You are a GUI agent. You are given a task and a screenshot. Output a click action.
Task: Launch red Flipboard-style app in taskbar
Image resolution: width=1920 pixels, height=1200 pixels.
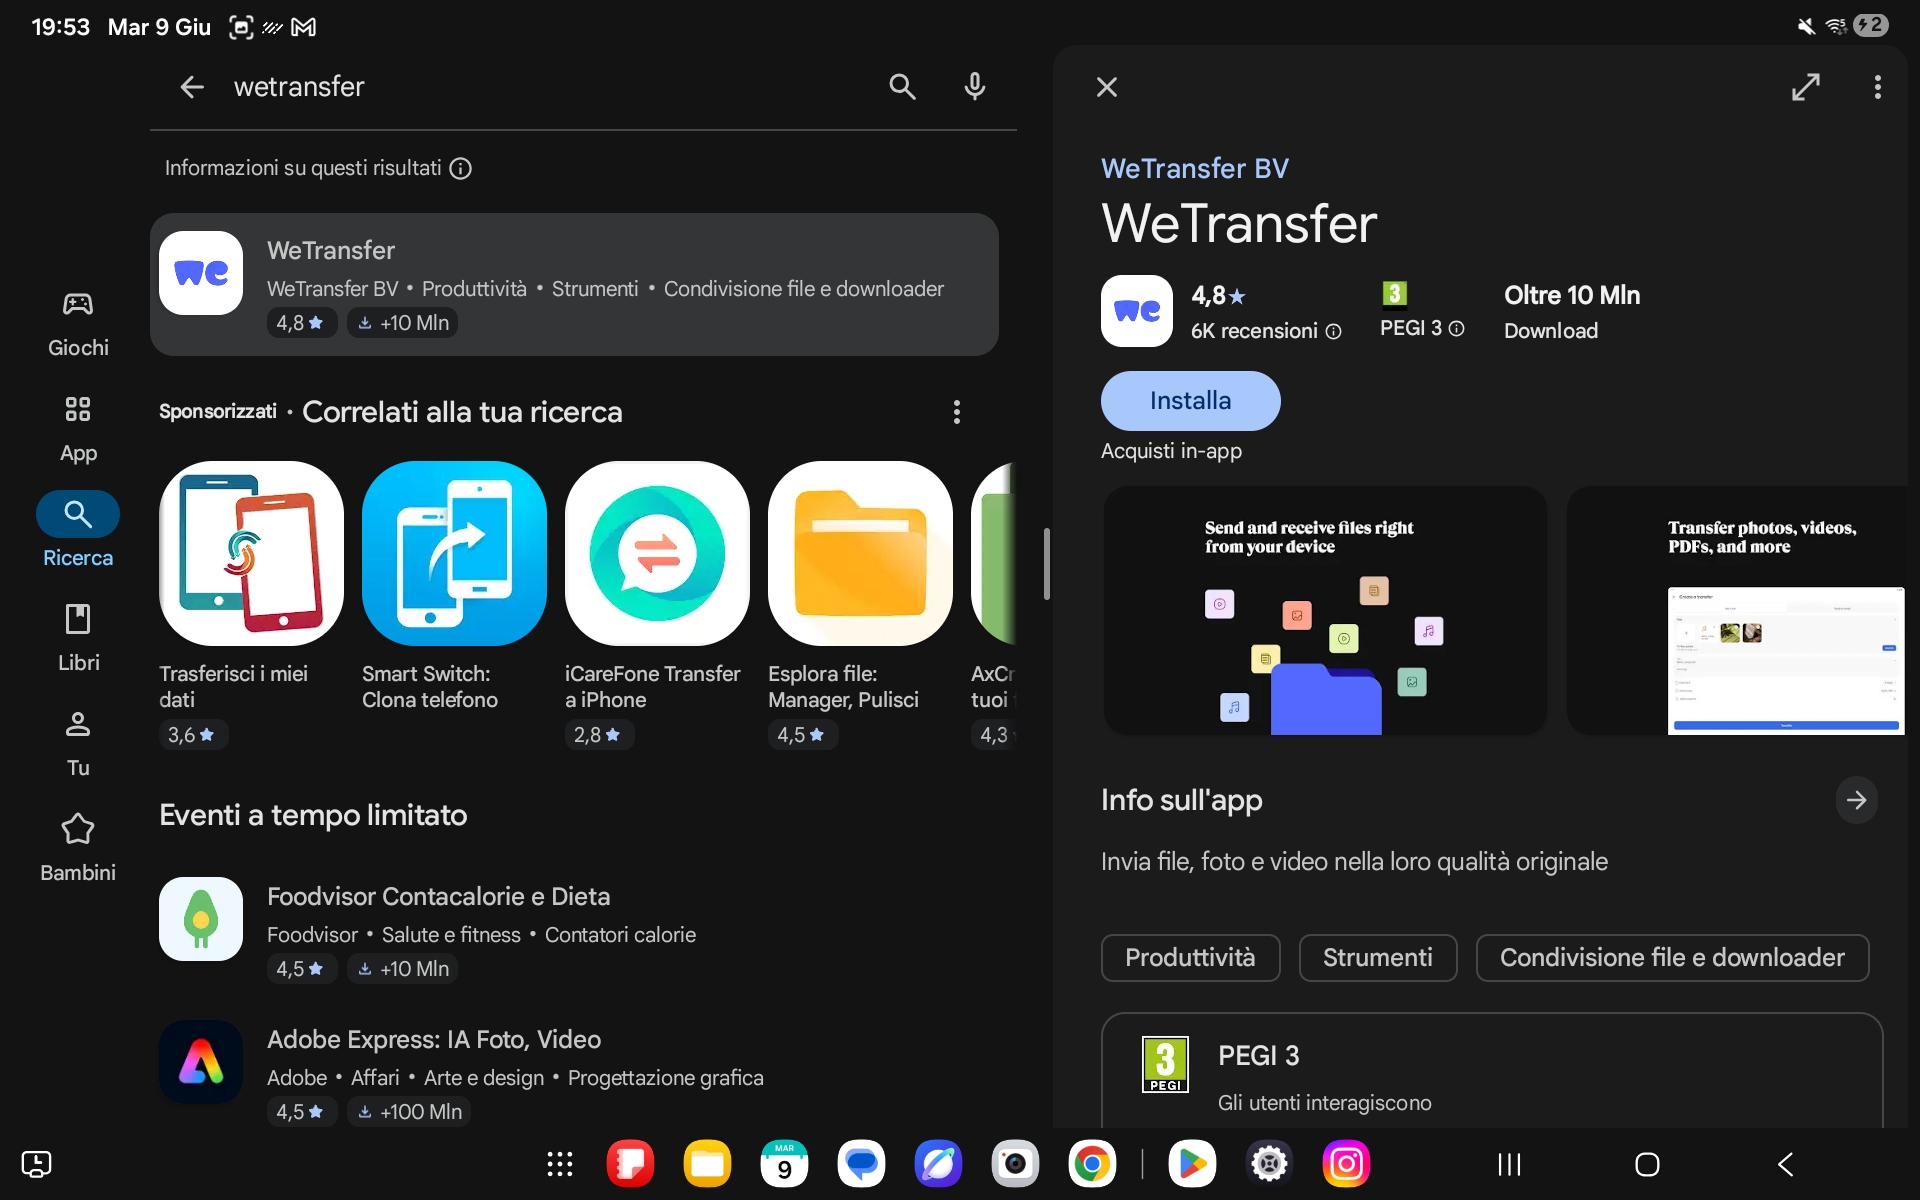tap(630, 1164)
